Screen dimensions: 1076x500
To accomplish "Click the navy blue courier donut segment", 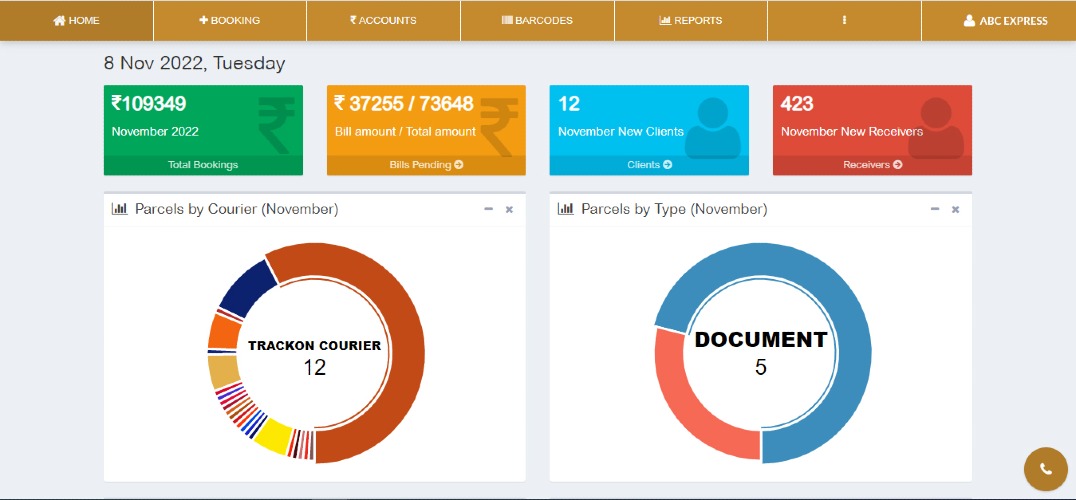I will click(x=246, y=288).
